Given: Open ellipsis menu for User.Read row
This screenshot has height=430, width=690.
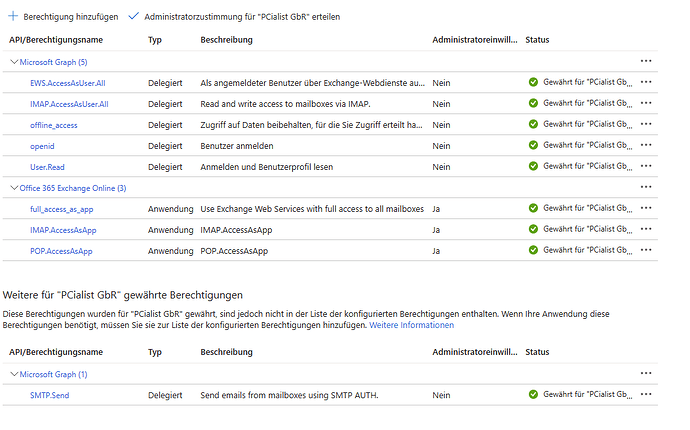Looking at the screenshot, I should [646, 166].
